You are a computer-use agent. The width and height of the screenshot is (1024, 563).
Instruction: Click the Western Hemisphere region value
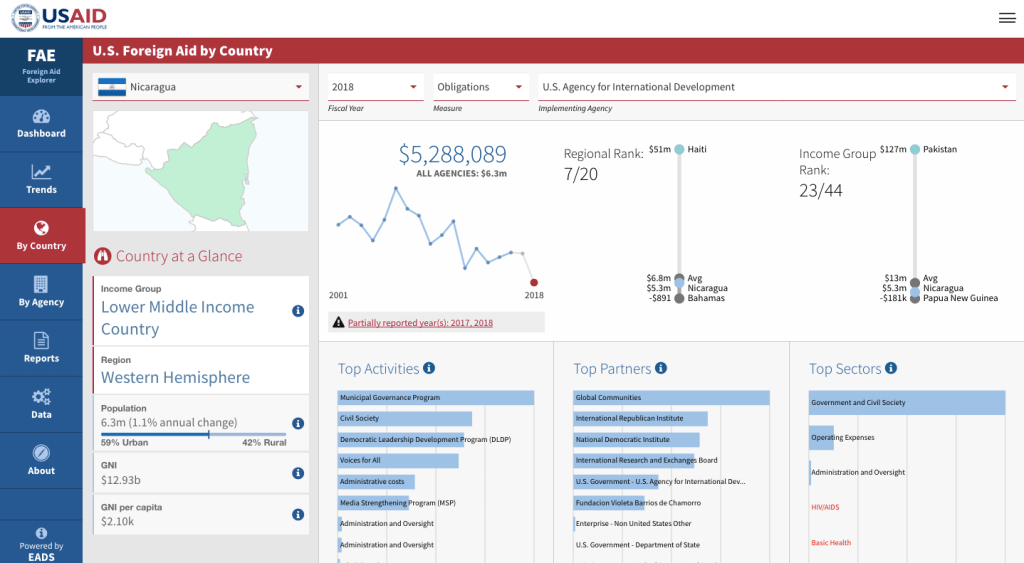pos(176,378)
